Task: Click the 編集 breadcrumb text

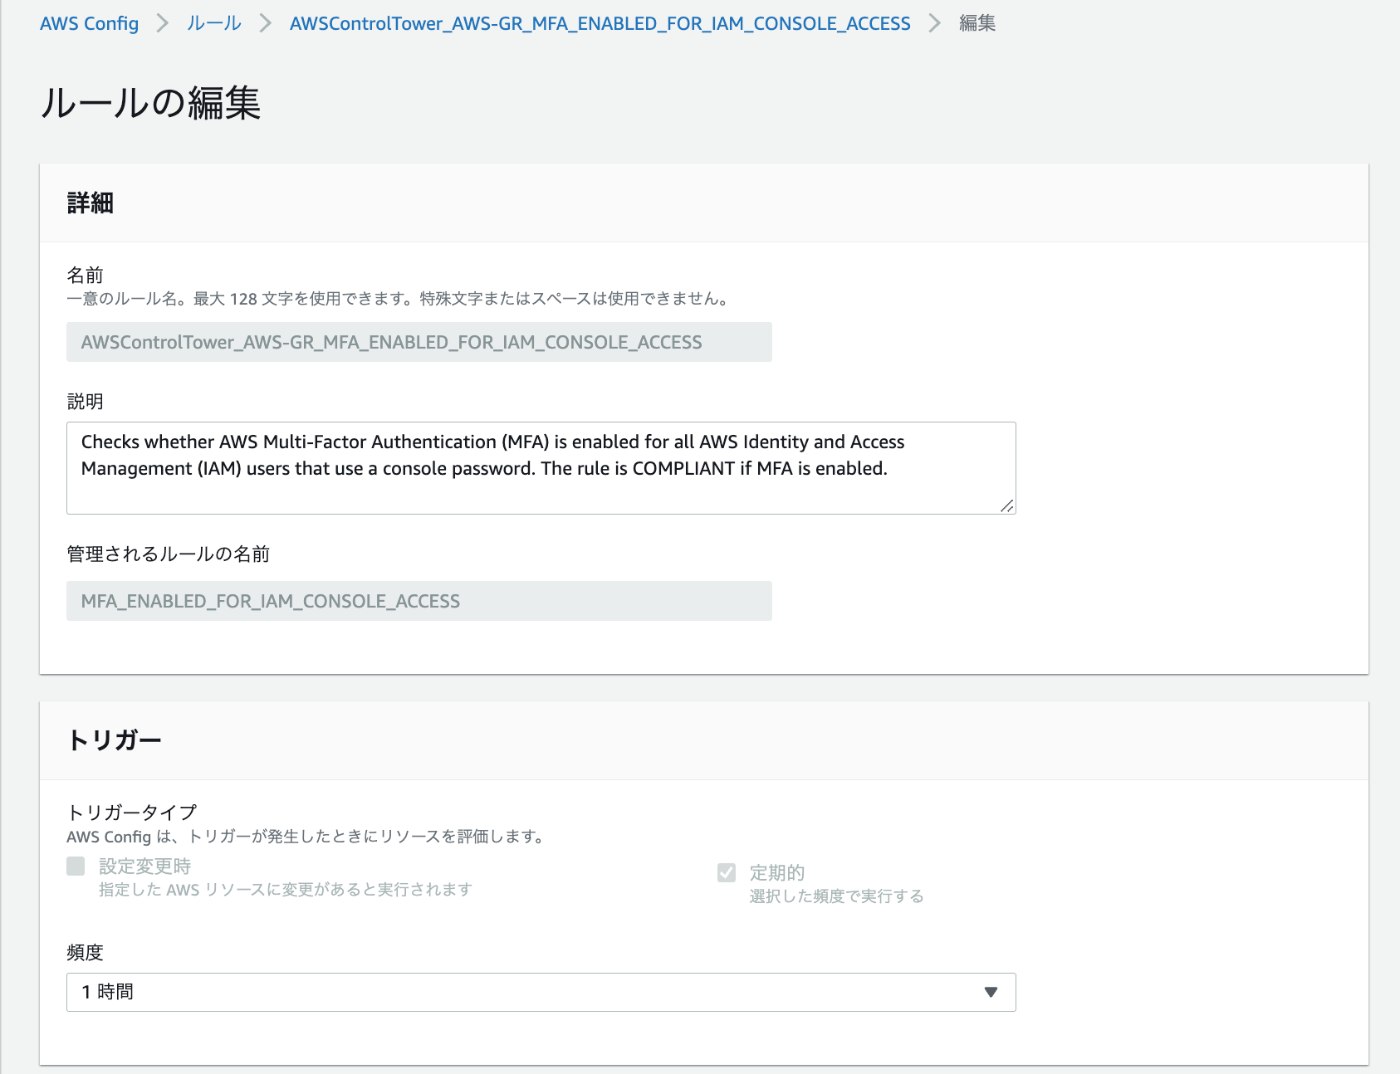Action: [977, 23]
